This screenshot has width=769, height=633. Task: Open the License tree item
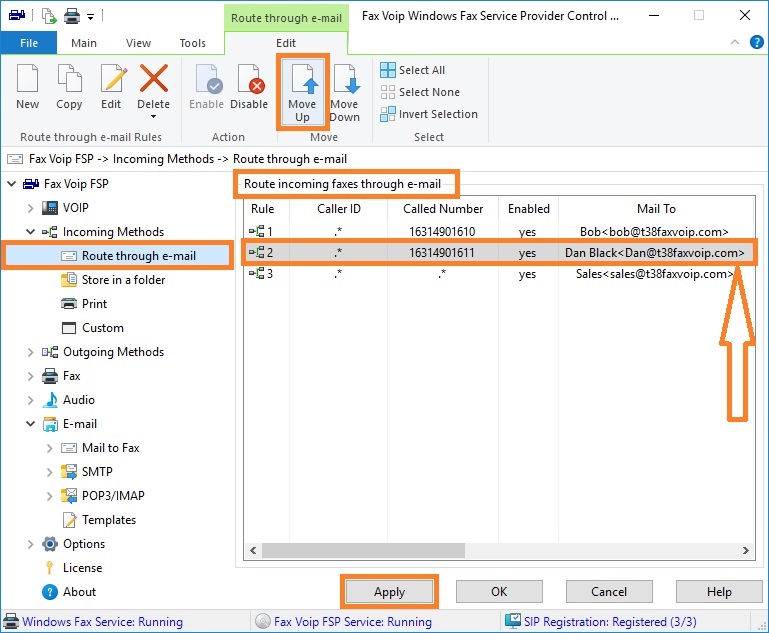74,568
